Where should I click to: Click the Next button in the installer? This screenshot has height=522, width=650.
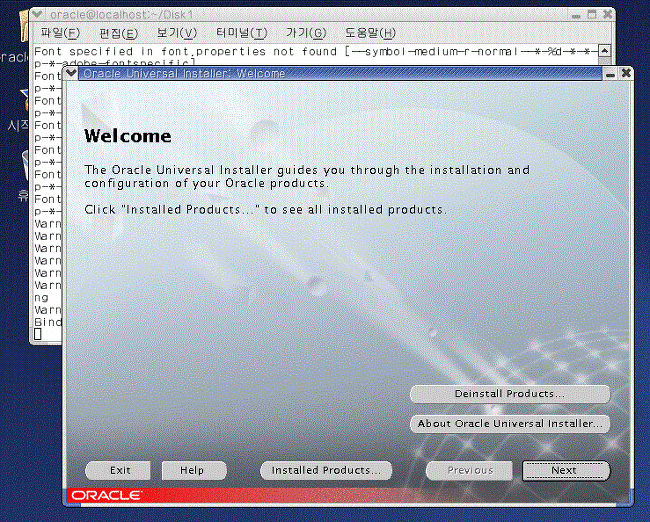tap(566, 471)
